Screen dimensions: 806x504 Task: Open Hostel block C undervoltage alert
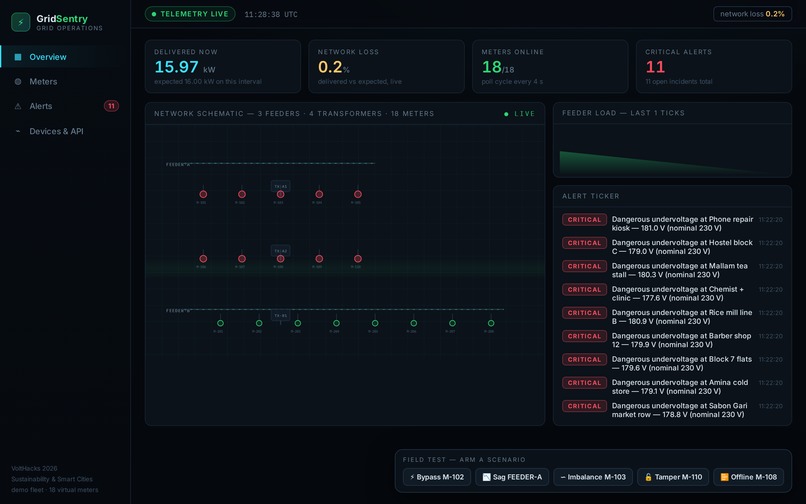pyautogui.click(x=672, y=247)
